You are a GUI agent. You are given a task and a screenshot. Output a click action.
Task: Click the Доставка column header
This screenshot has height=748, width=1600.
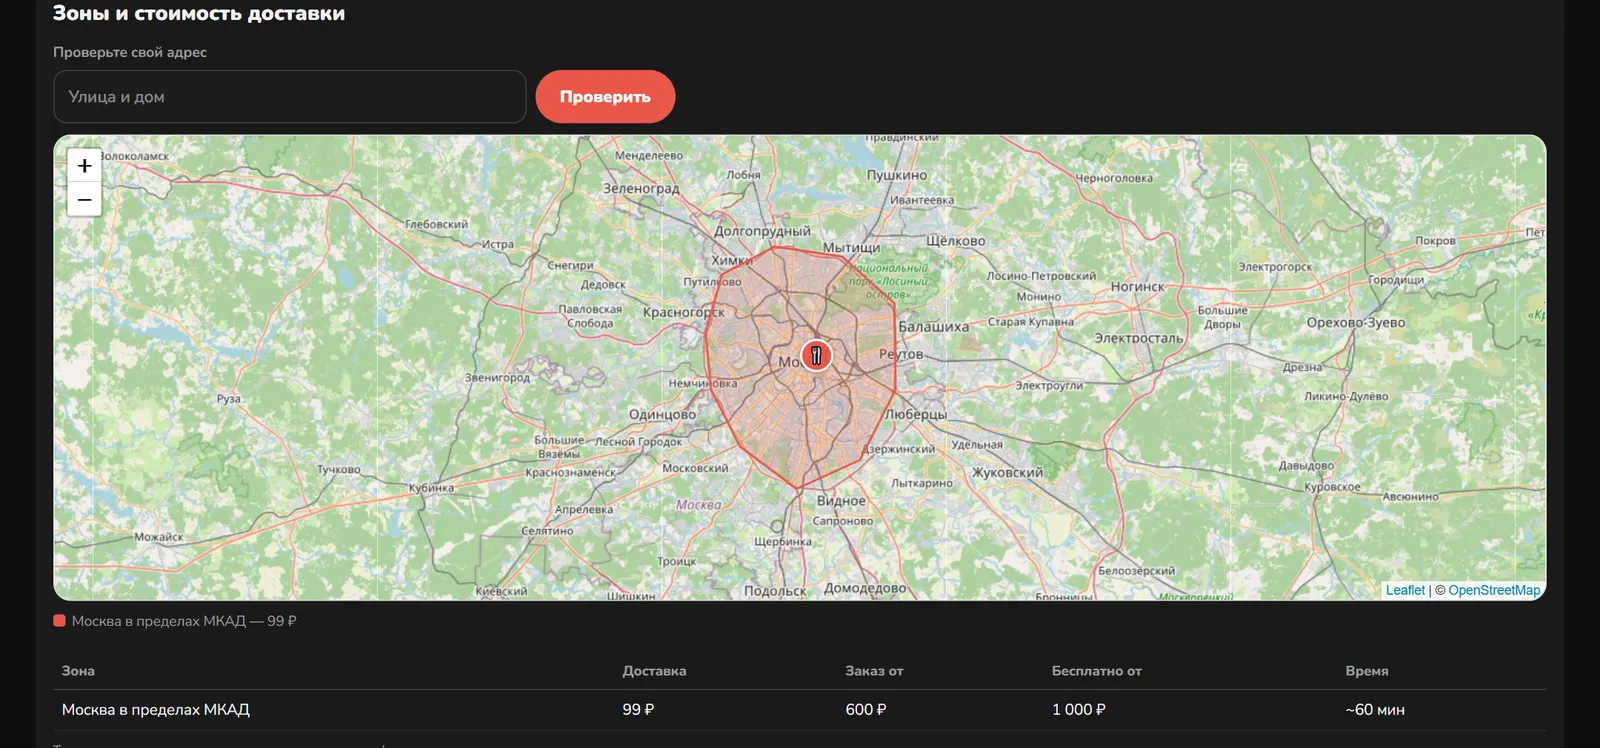(654, 671)
